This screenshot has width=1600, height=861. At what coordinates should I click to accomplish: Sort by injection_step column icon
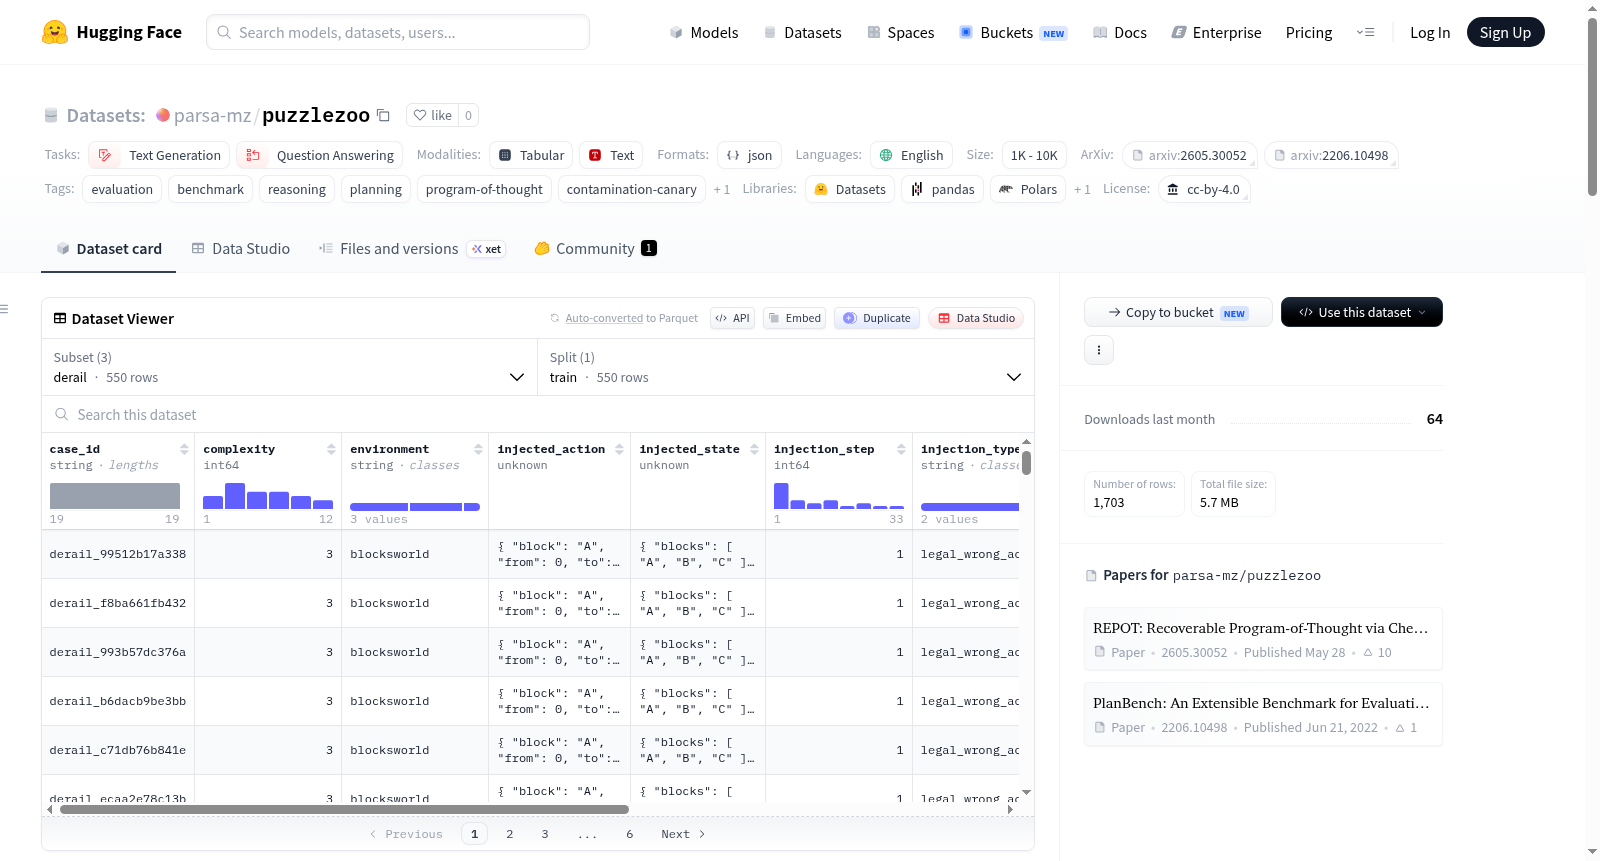tap(901, 449)
